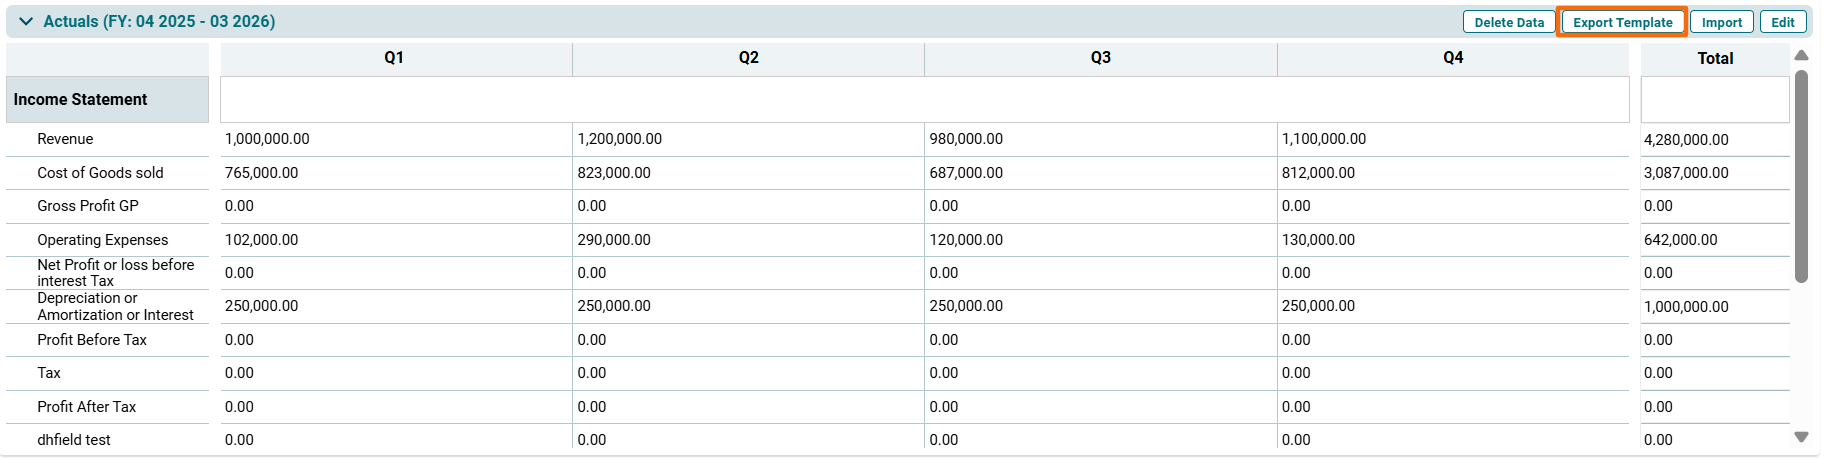
Task: Click the Gross Profit GP row label
Action: pyautogui.click(x=88, y=206)
